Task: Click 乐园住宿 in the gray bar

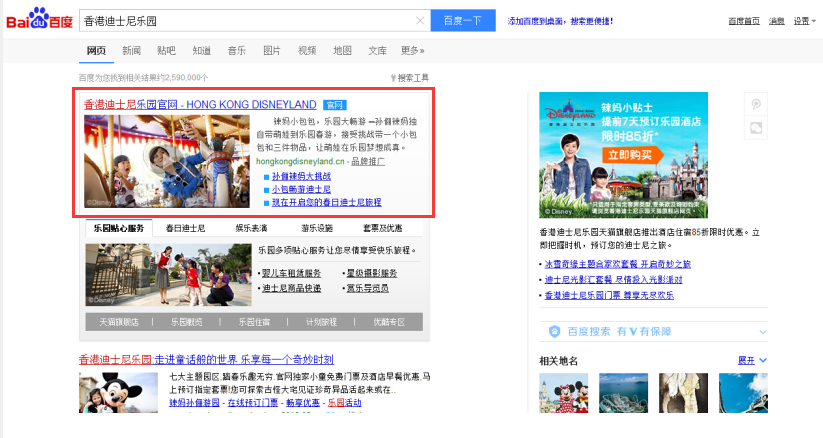Action: point(254,322)
